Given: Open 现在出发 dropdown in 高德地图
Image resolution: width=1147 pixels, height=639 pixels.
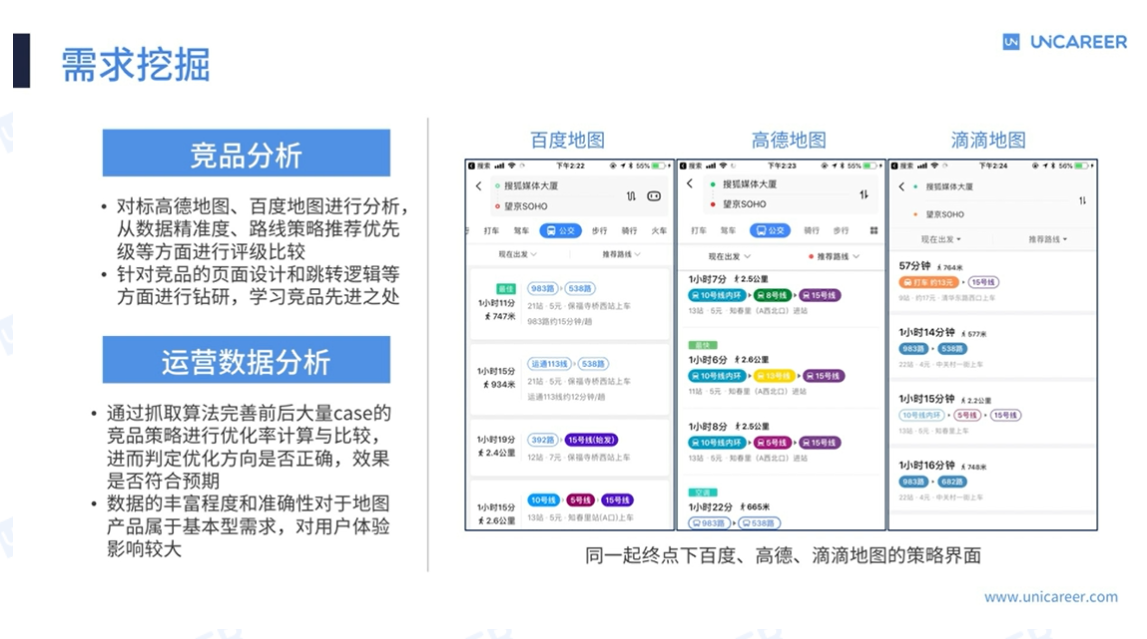Looking at the screenshot, I should [729, 257].
